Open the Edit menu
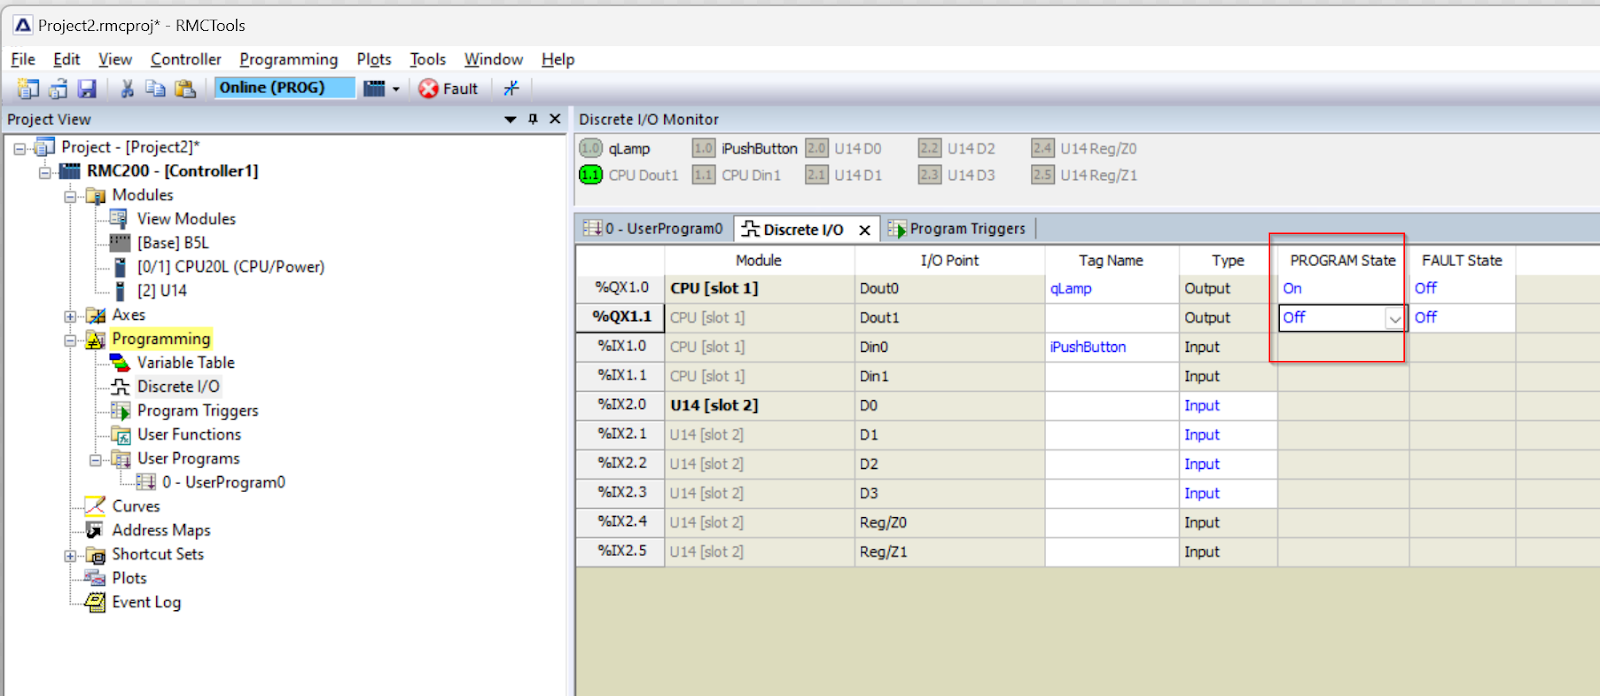This screenshot has height=696, width=1600. pos(66,59)
